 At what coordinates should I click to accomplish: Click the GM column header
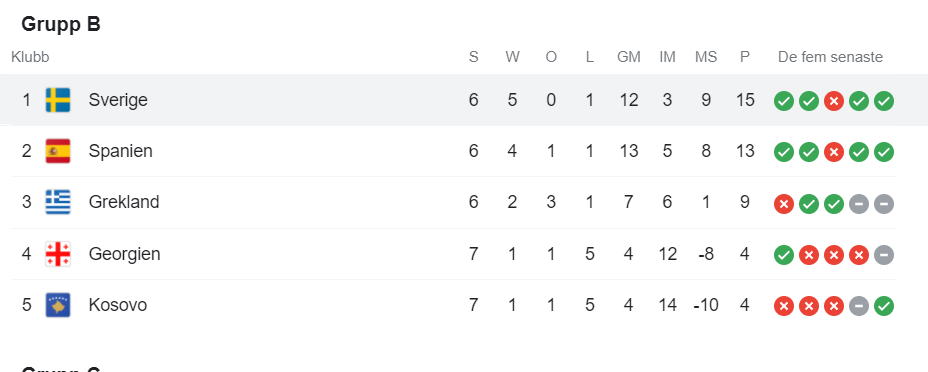(x=629, y=57)
